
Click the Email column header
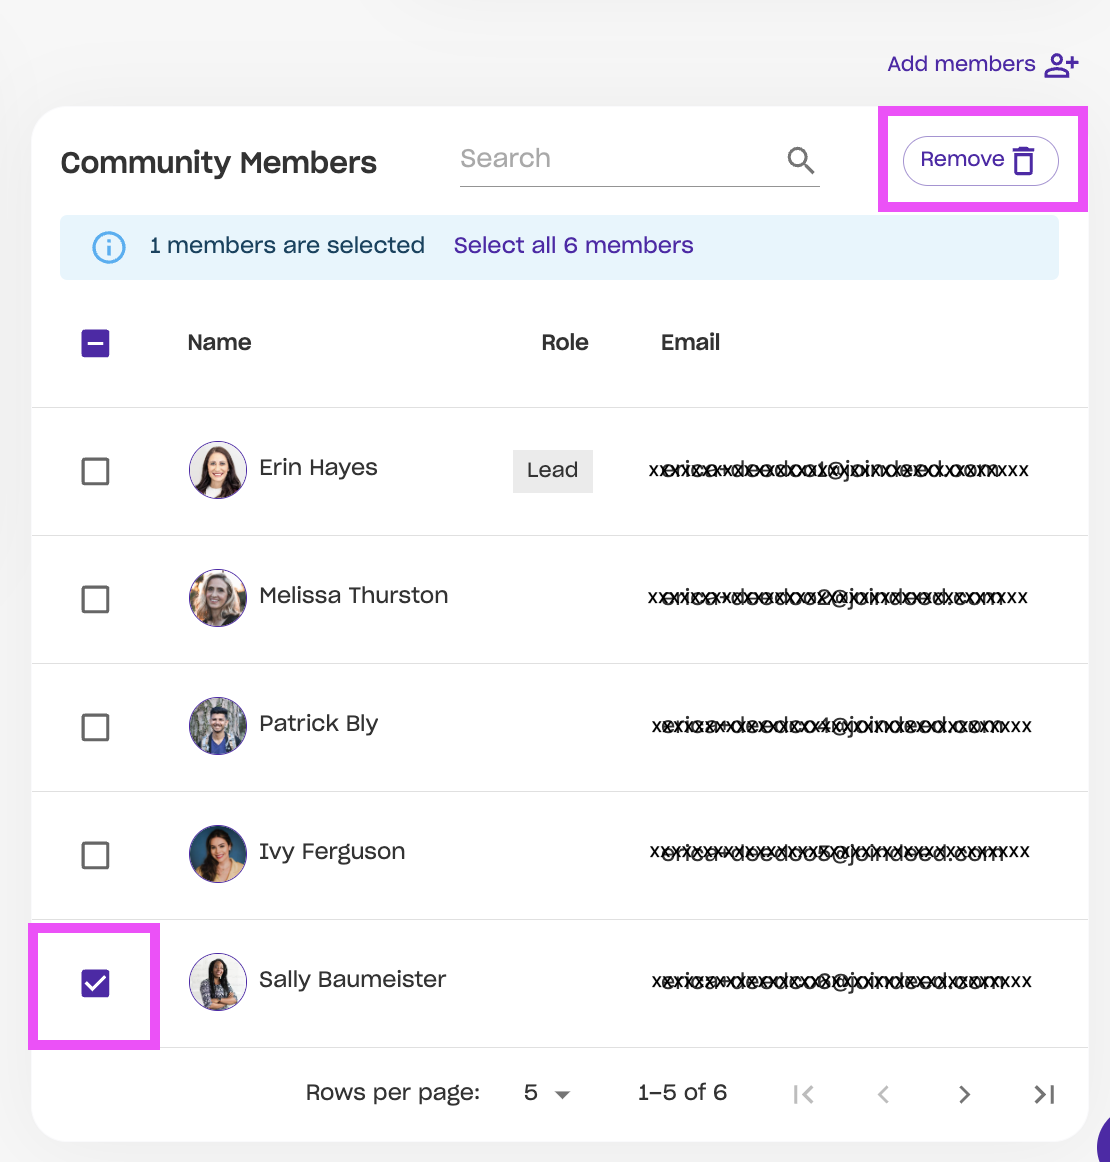[690, 342]
